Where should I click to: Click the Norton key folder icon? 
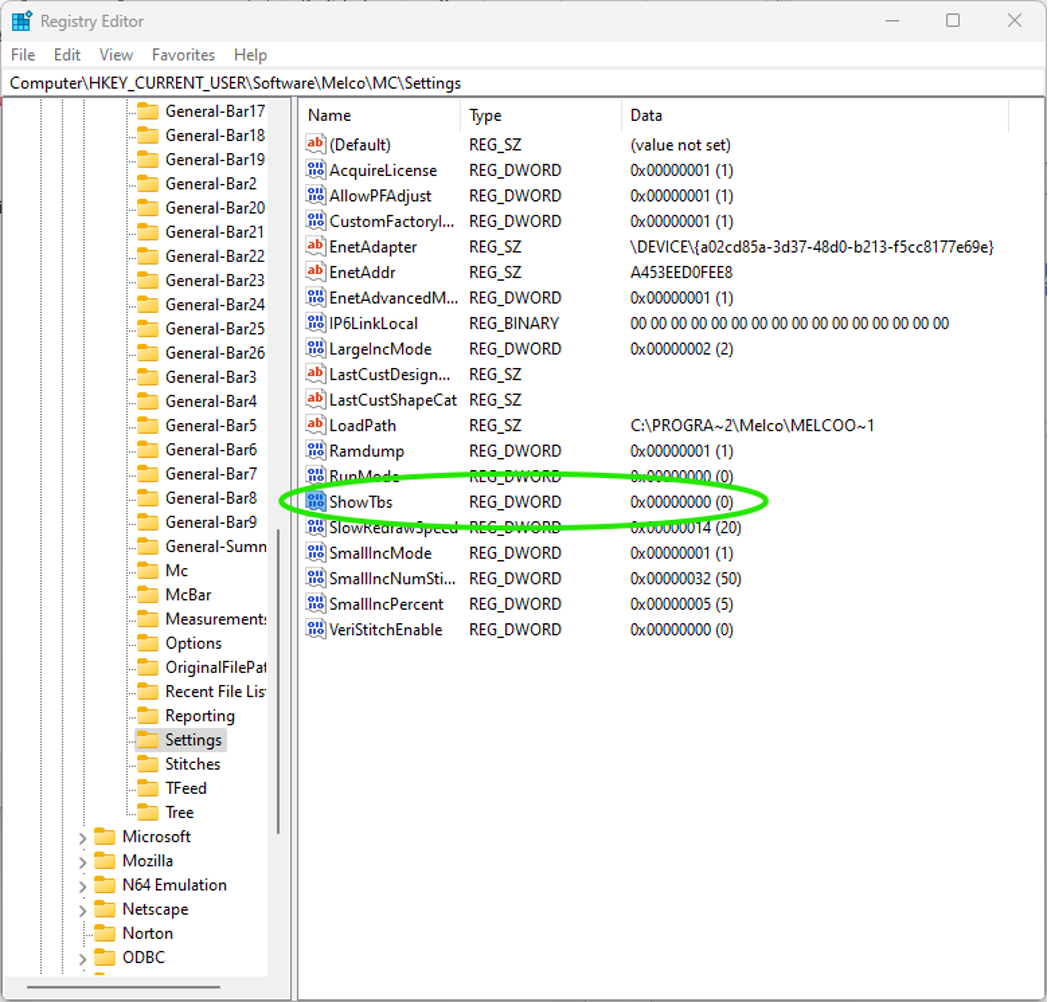105,932
